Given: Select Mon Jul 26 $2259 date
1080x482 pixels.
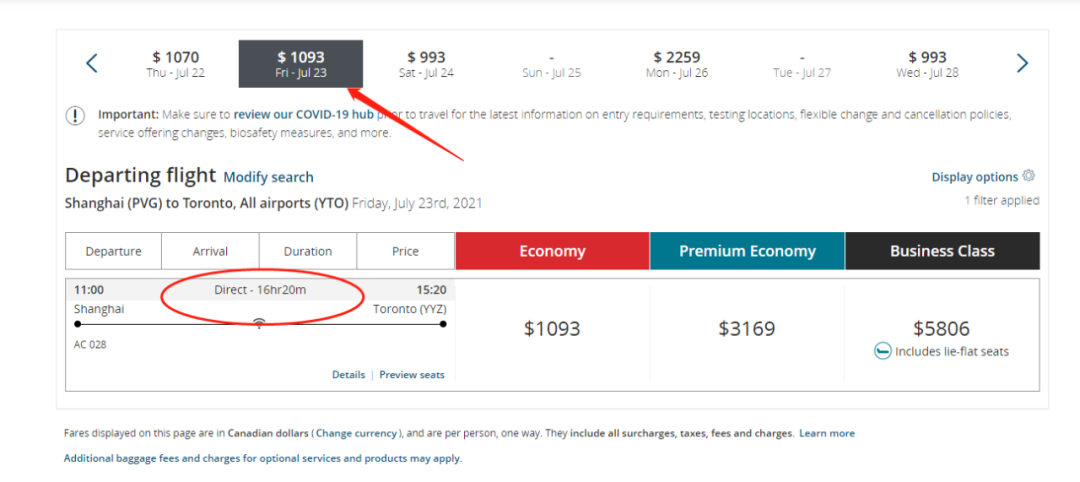Looking at the screenshot, I should tap(677, 64).
